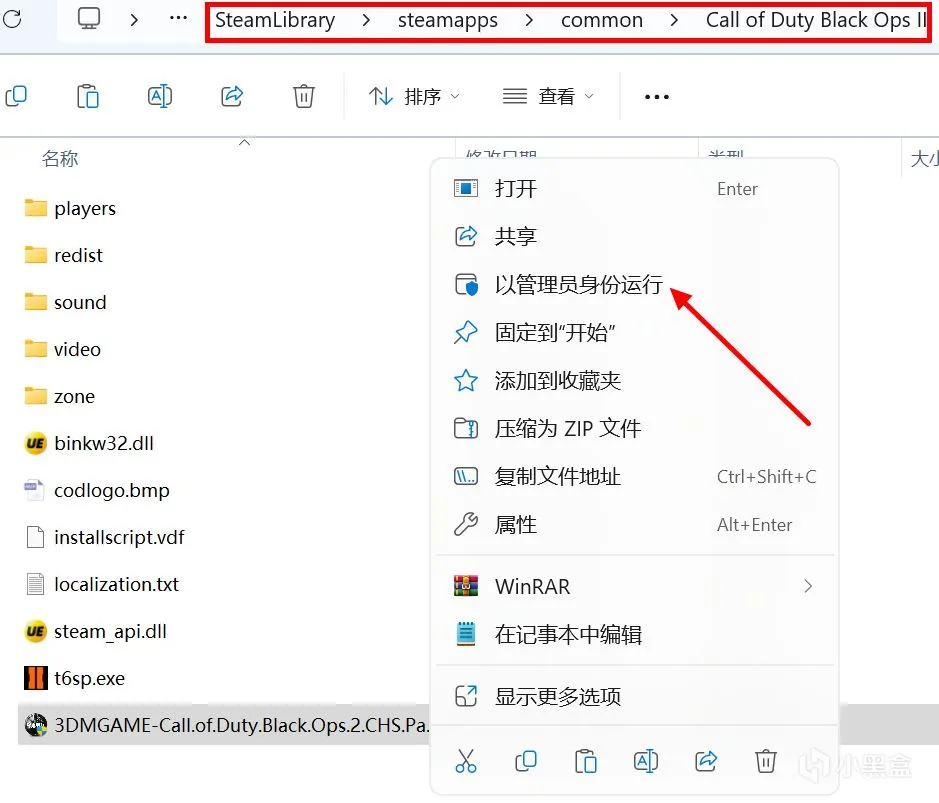Click the context menu Delete trash icon
This screenshot has height=803, width=939.
pyautogui.click(x=766, y=761)
